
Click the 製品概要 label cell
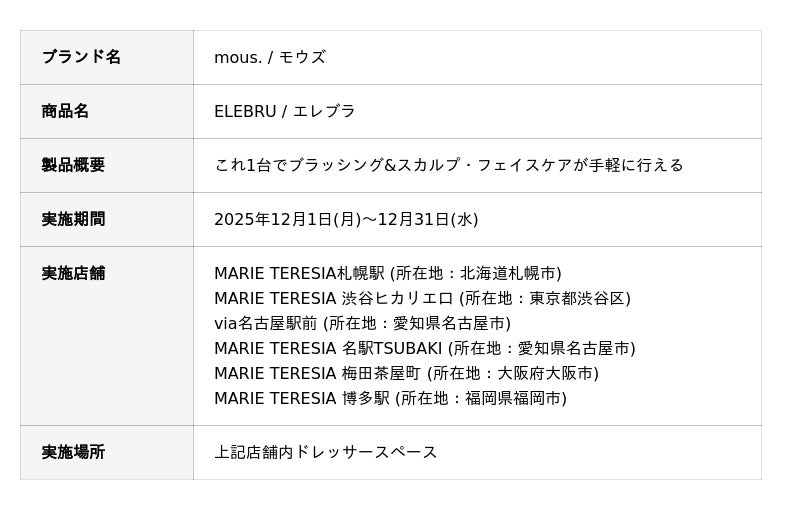pos(73,165)
